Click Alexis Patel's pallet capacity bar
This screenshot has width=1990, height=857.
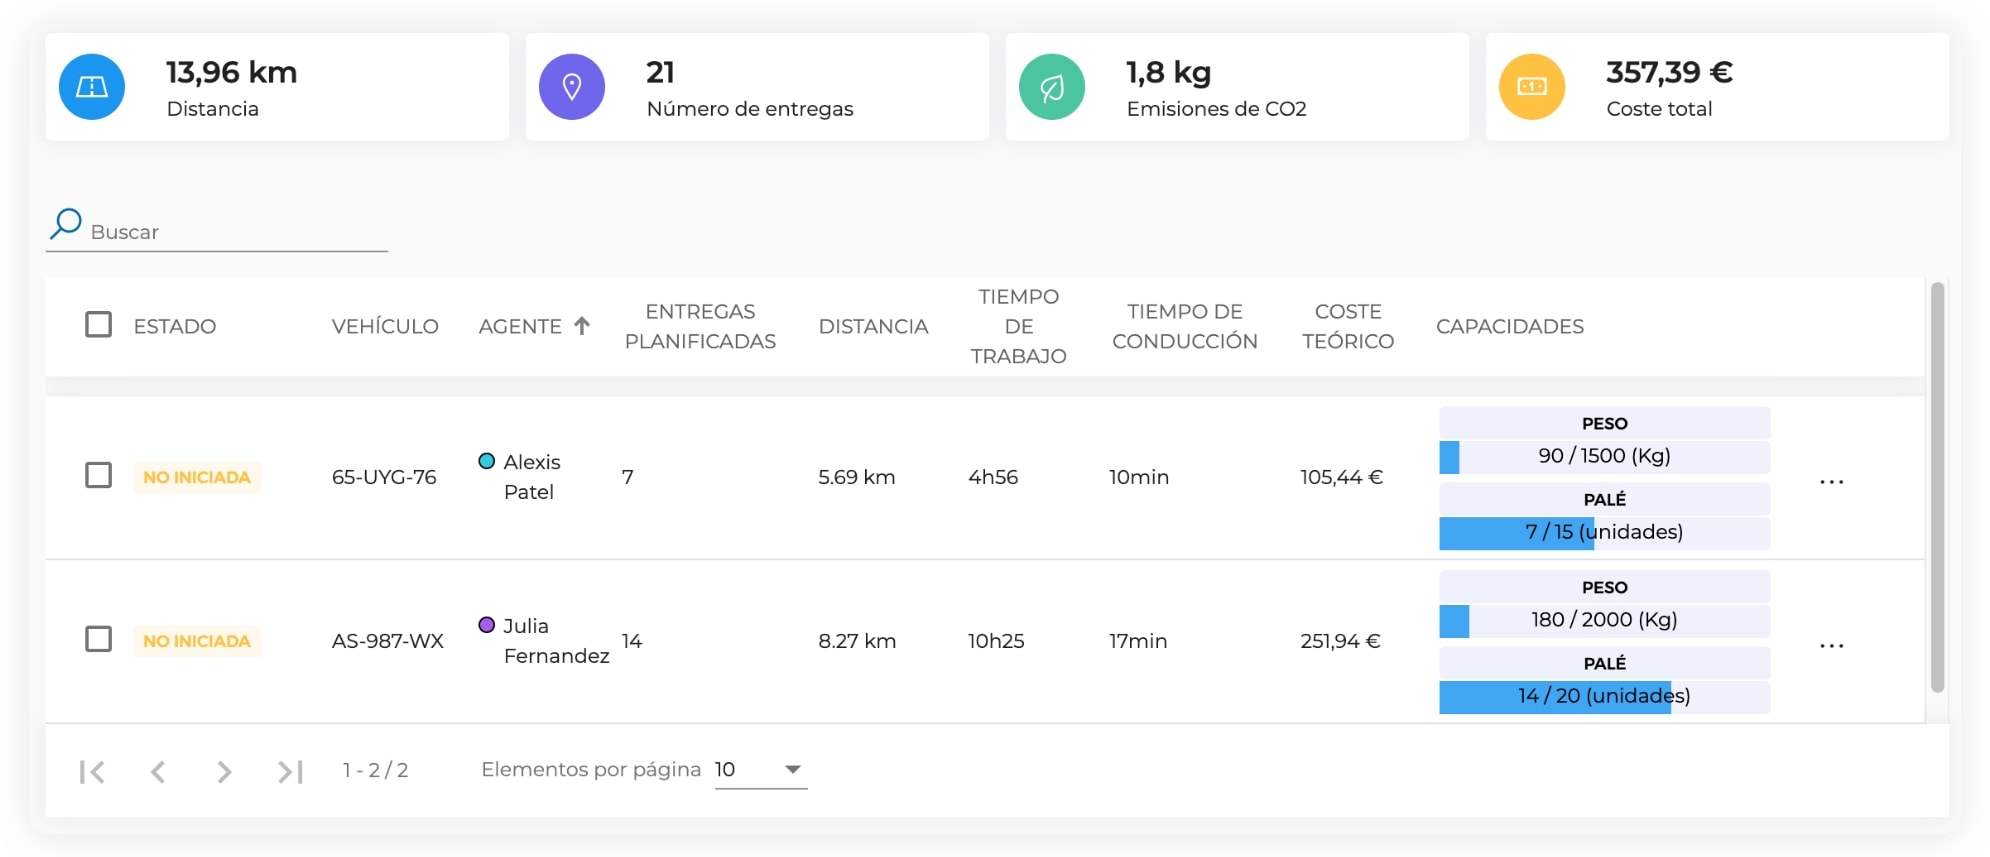tap(1604, 532)
